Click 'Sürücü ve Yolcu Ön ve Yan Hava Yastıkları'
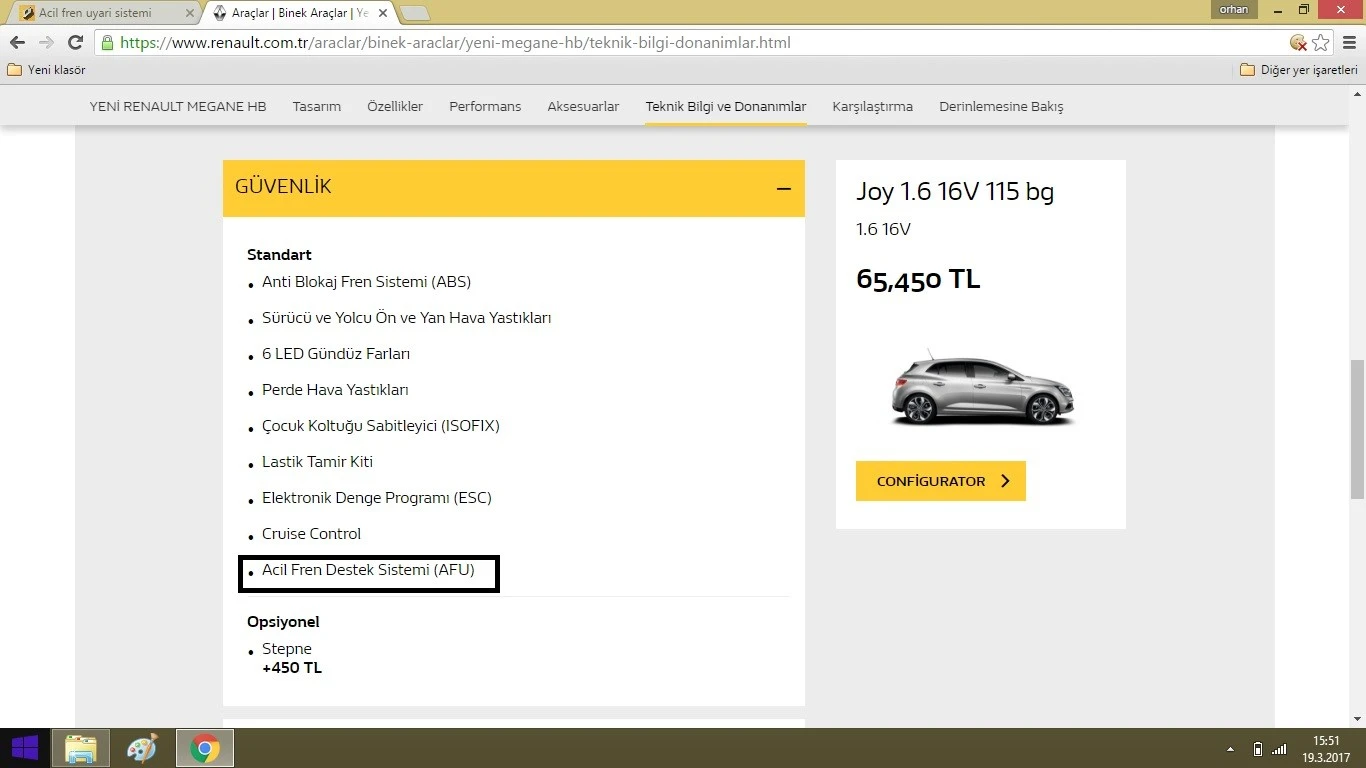Screen dimensions: 1366x768 click(x=406, y=318)
